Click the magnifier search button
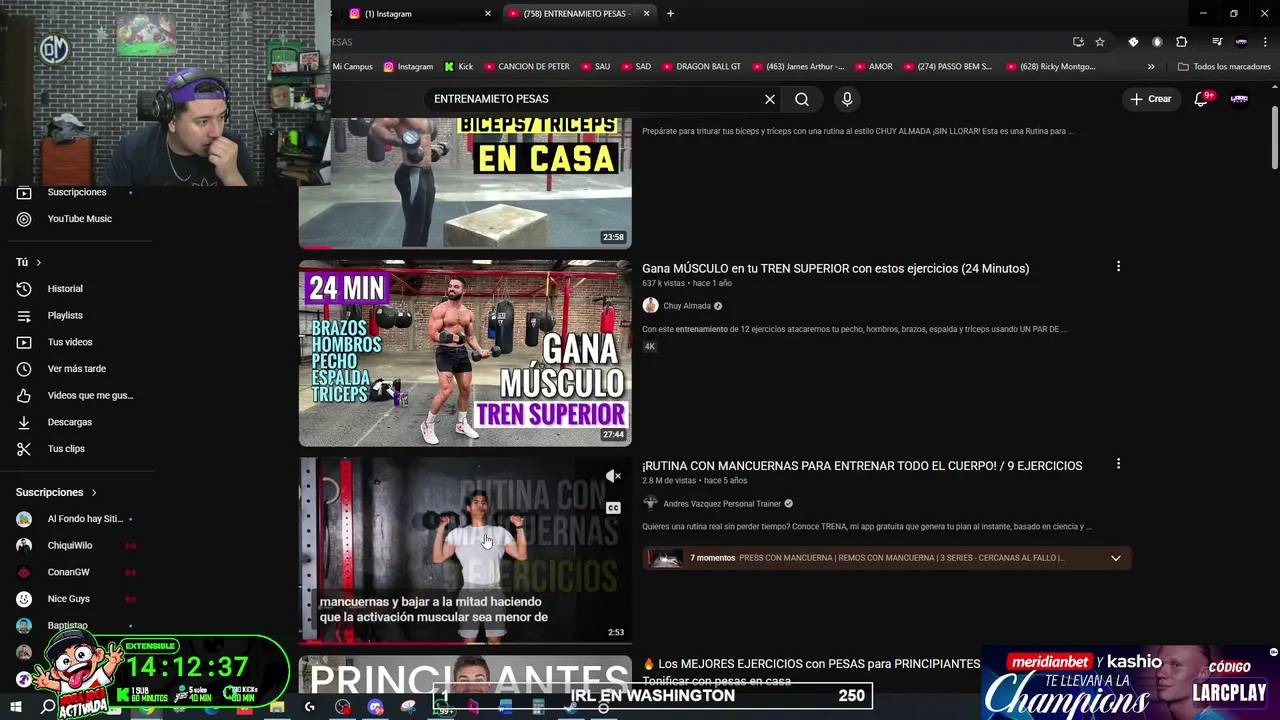 (802, 99)
